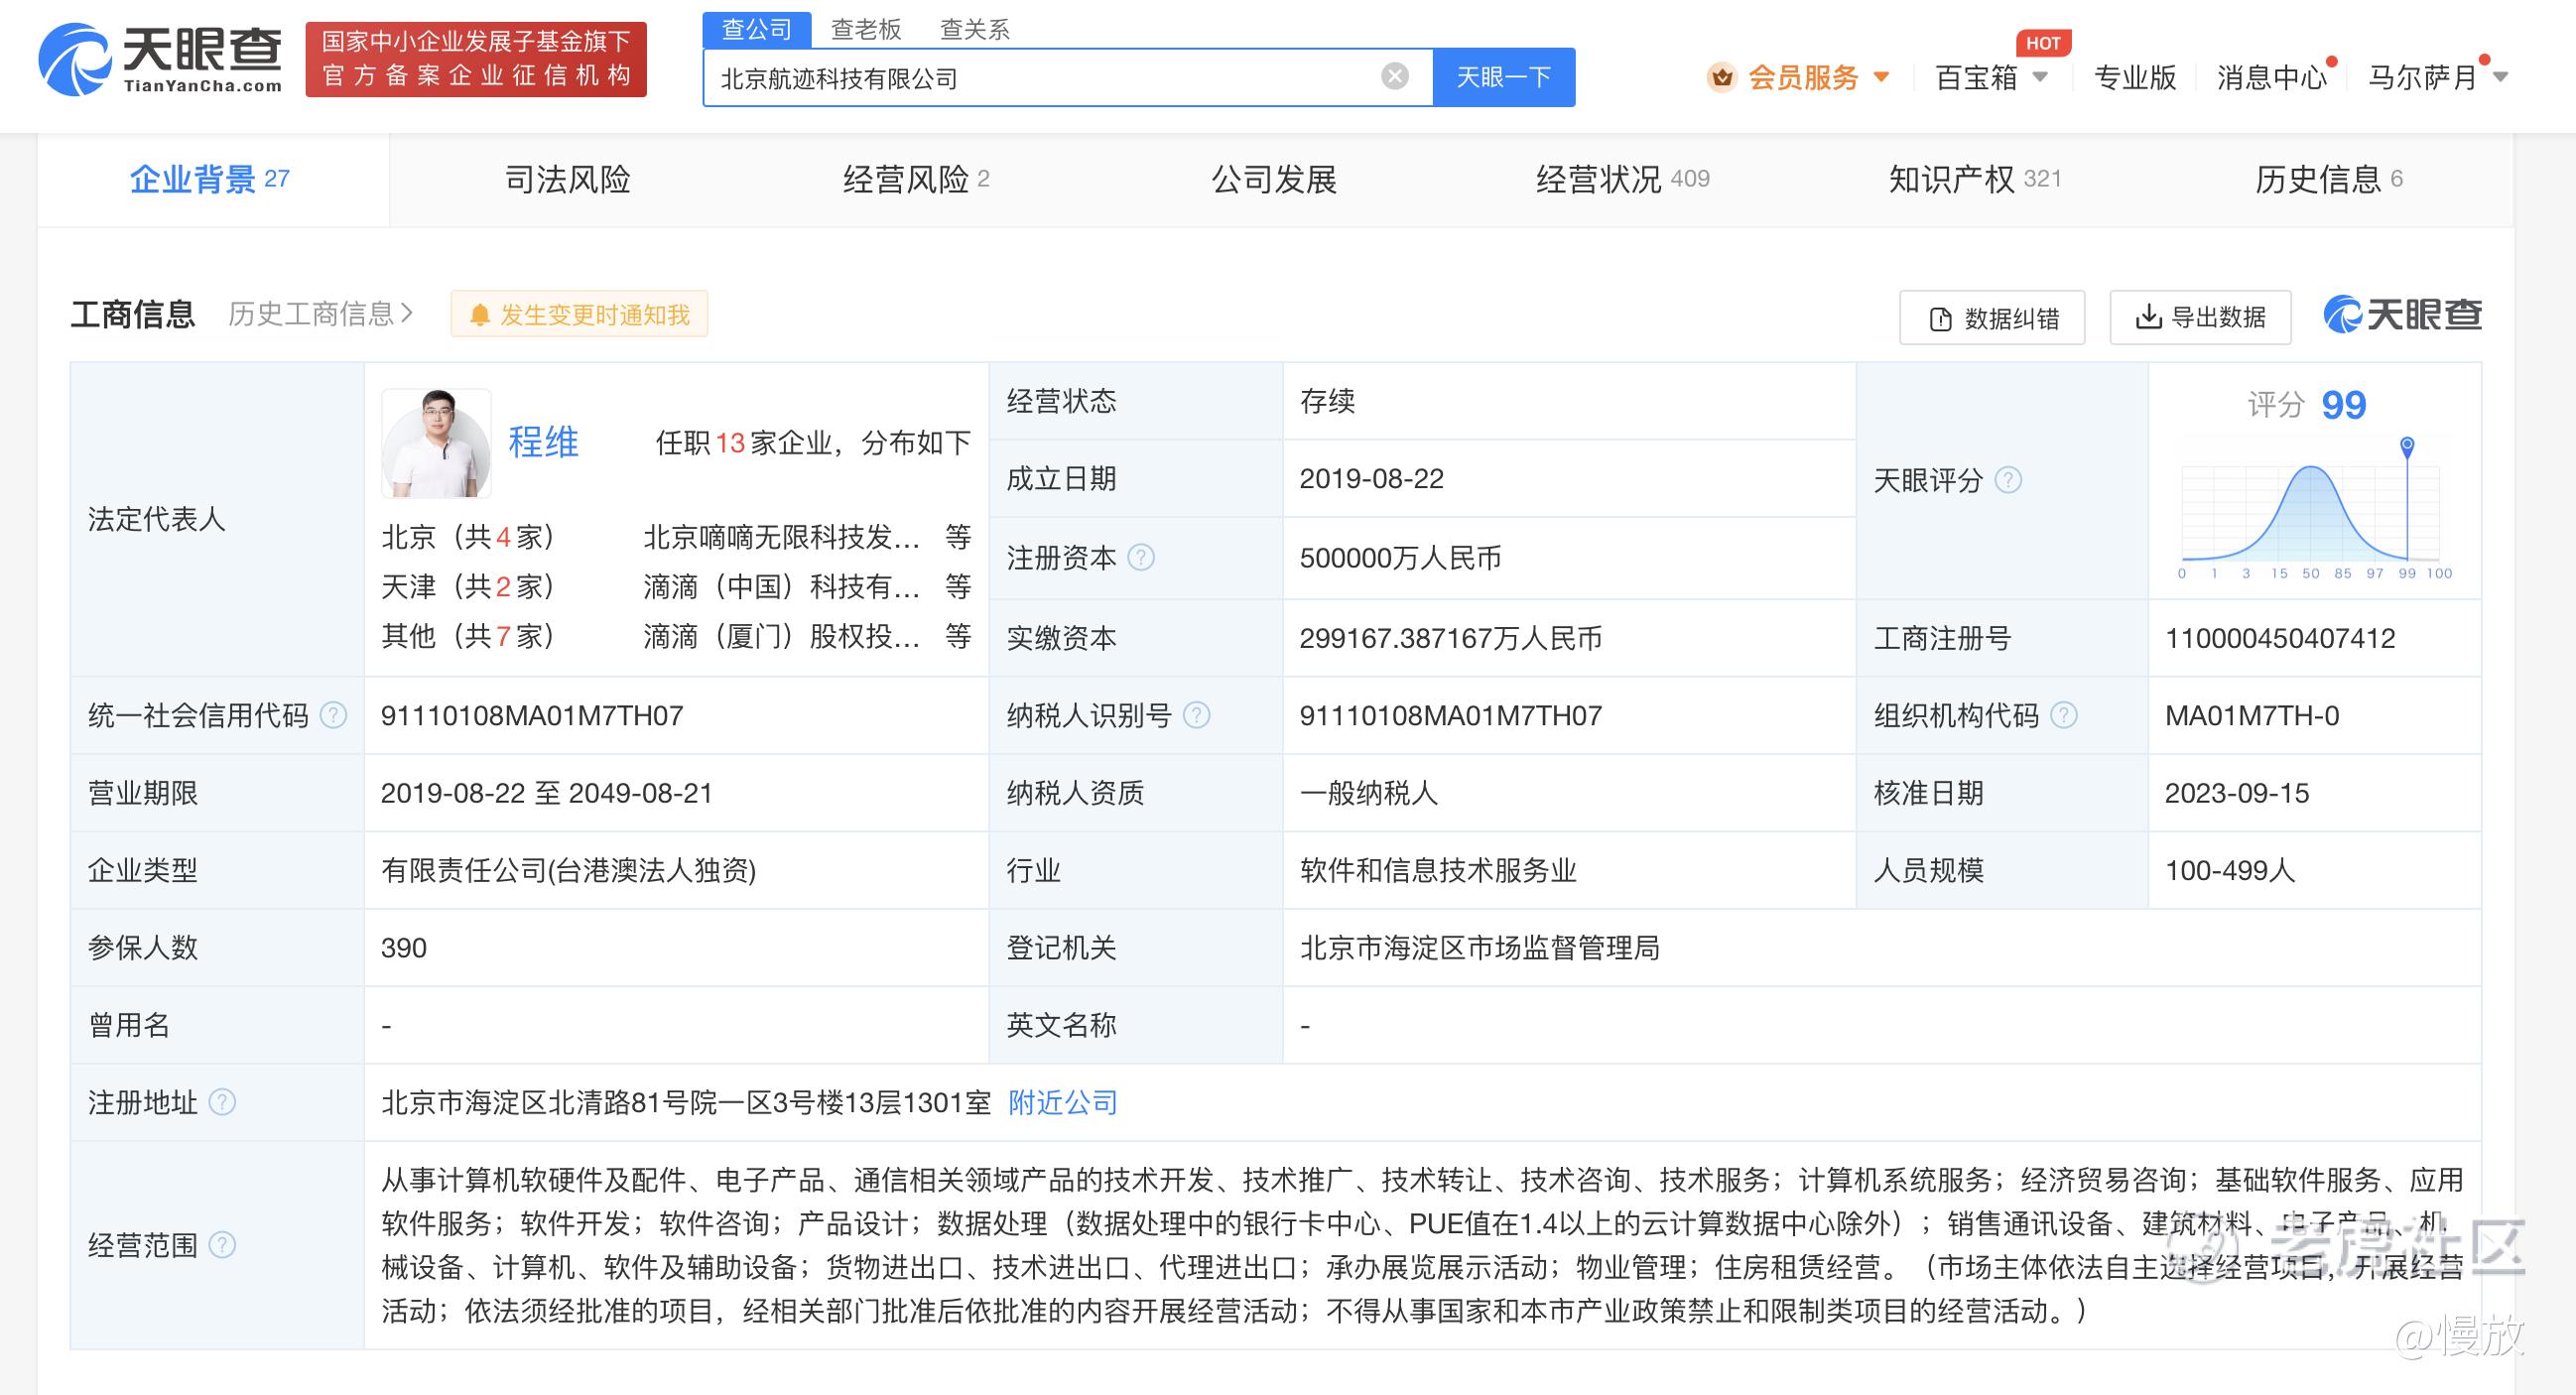This screenshot has height=1395, width=2576.
Task: Click 滴滴（厦门）股权投... company link
Action: tap(782, 635)
